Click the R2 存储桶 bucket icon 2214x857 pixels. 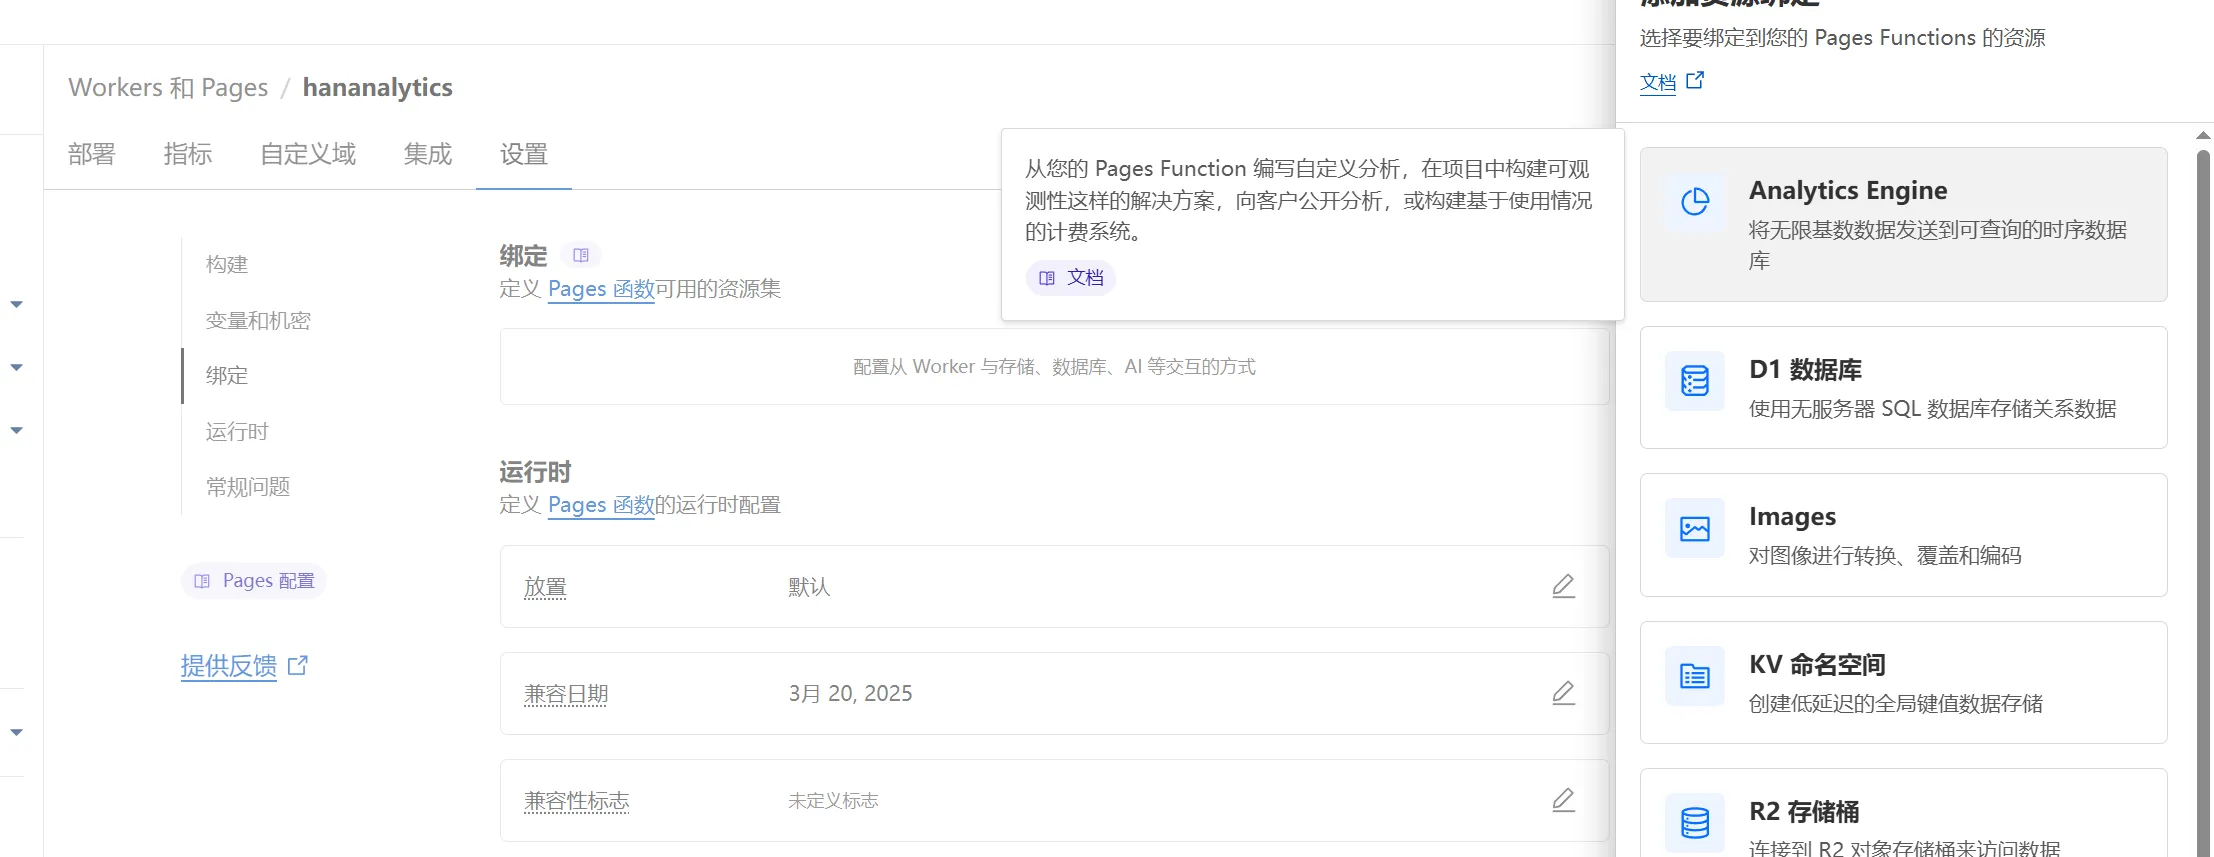(1695, 823)
